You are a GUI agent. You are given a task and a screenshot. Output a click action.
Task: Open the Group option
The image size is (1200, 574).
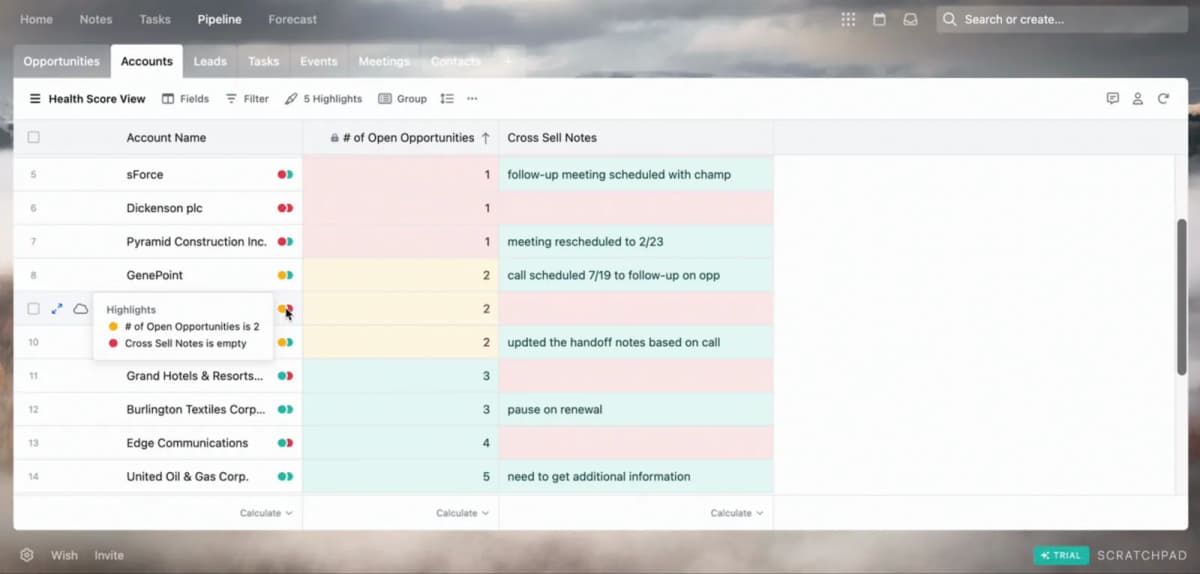(x=403, y=99)
